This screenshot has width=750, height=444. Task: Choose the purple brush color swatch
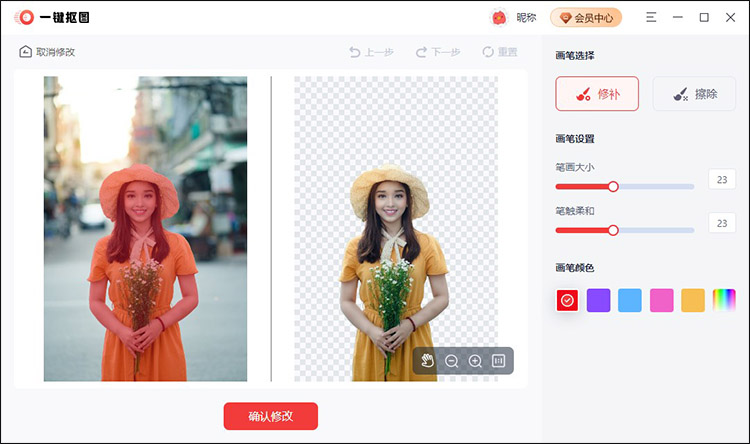[x=598, y=300]
